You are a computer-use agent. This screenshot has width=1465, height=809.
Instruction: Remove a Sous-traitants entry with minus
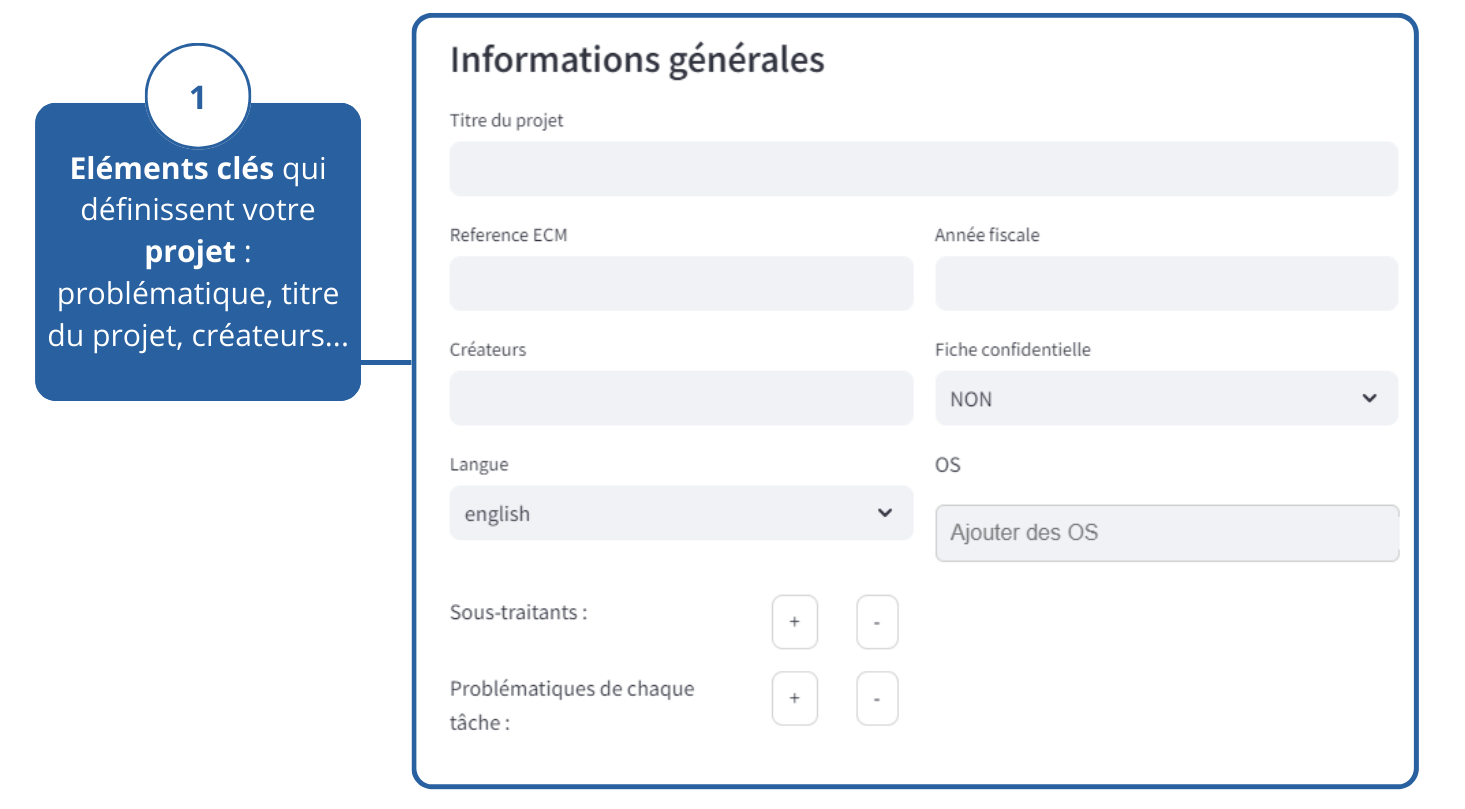coord(877,622)
